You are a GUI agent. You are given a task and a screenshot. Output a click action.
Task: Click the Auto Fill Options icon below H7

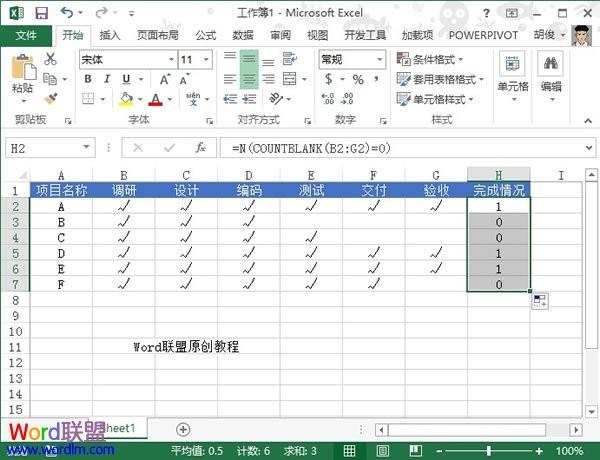539,302
